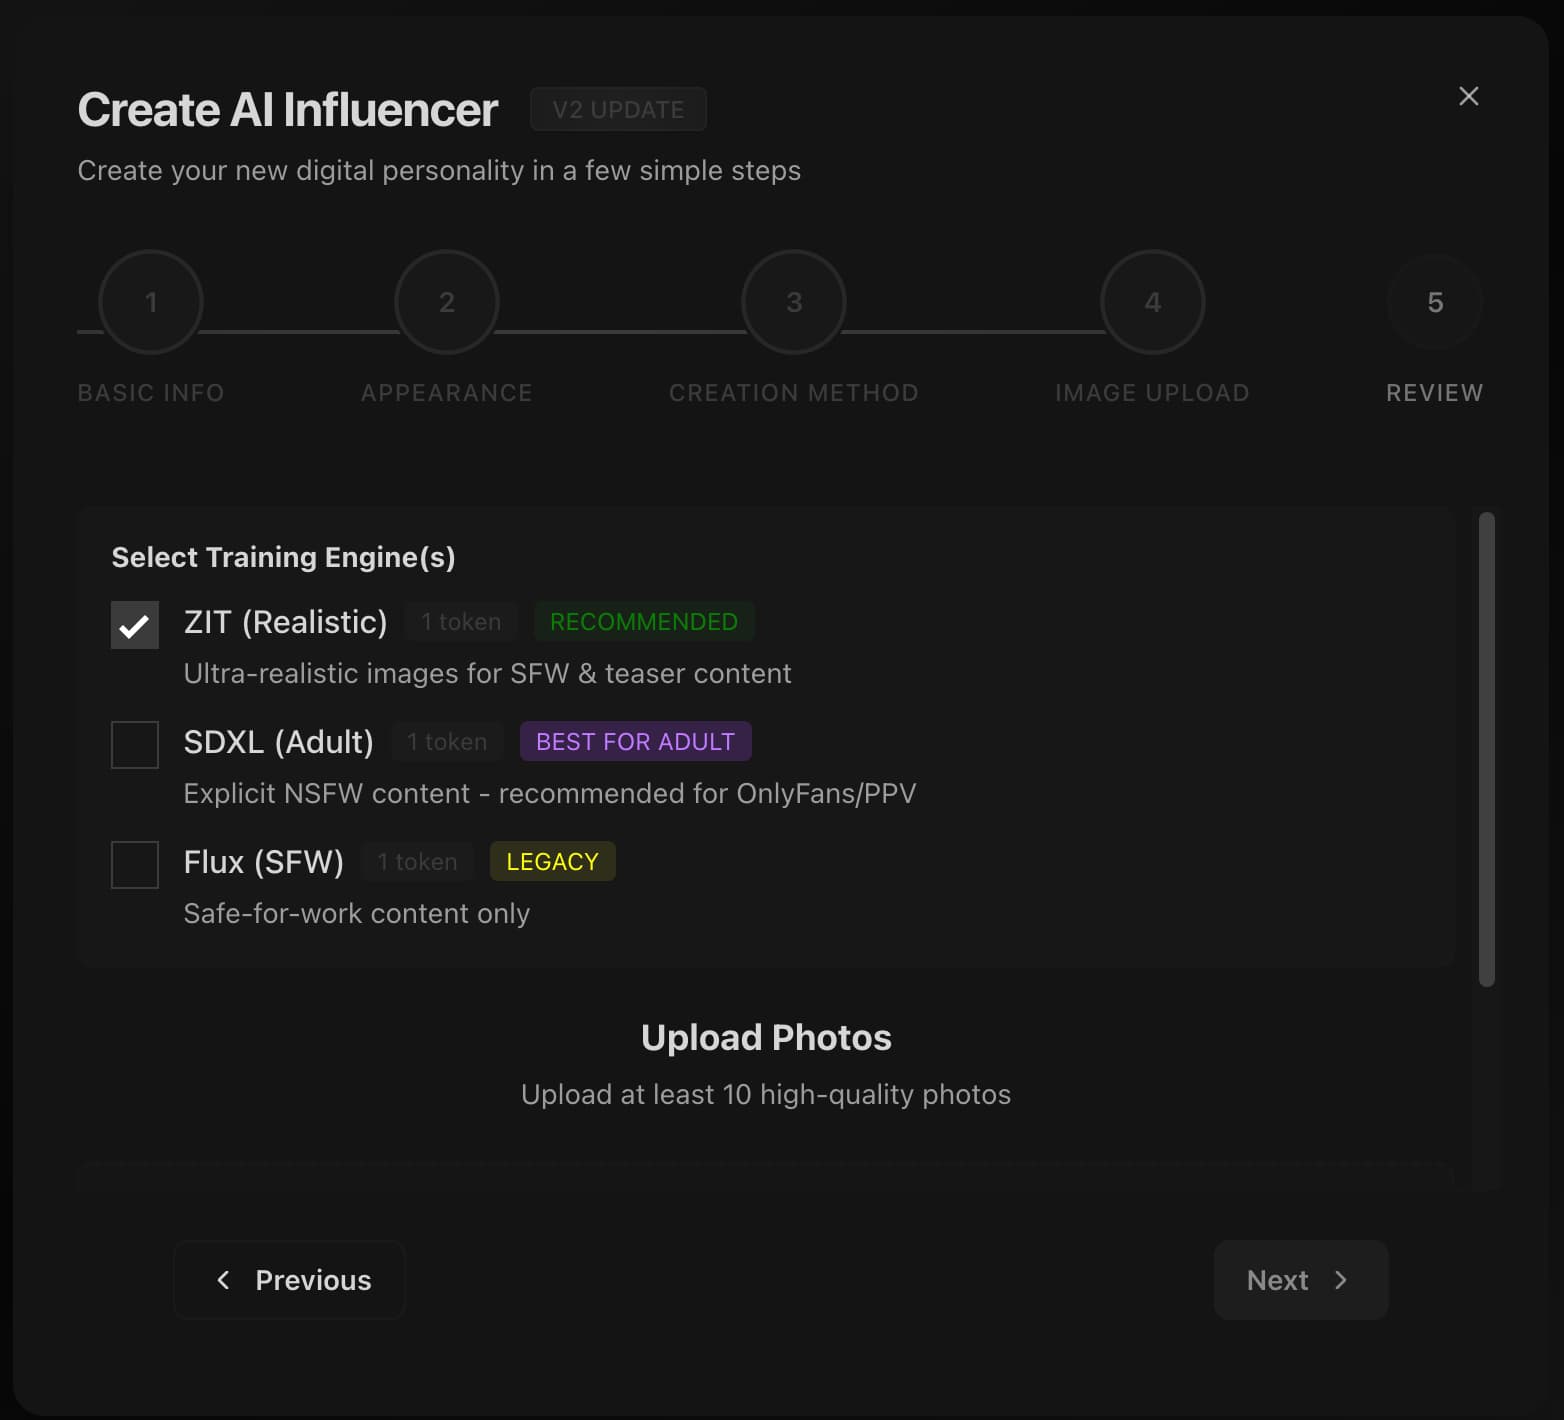Viewport: 1564px width, 1420px height.
Task: Enable the Flux (SFW) engine checkbox
Action: [x=134, y=864]
